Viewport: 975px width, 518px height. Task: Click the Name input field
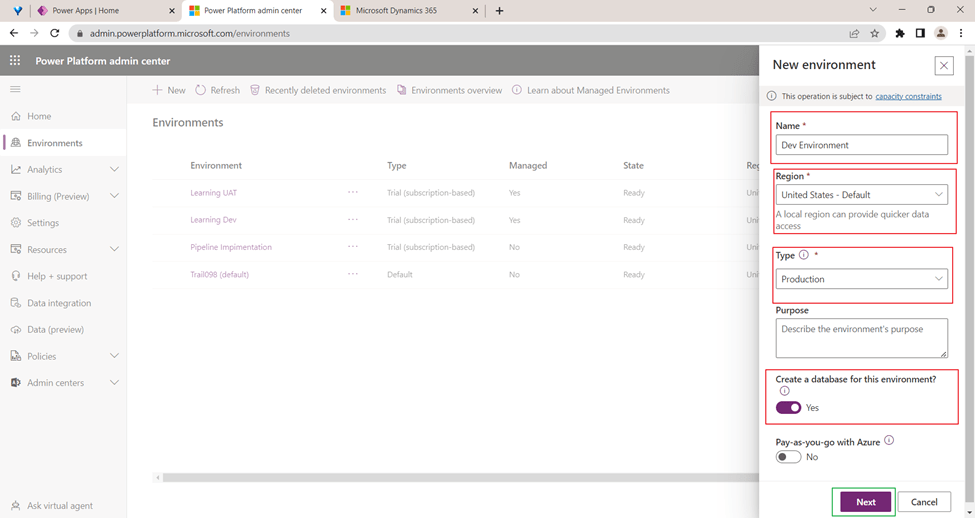point(861,145)
